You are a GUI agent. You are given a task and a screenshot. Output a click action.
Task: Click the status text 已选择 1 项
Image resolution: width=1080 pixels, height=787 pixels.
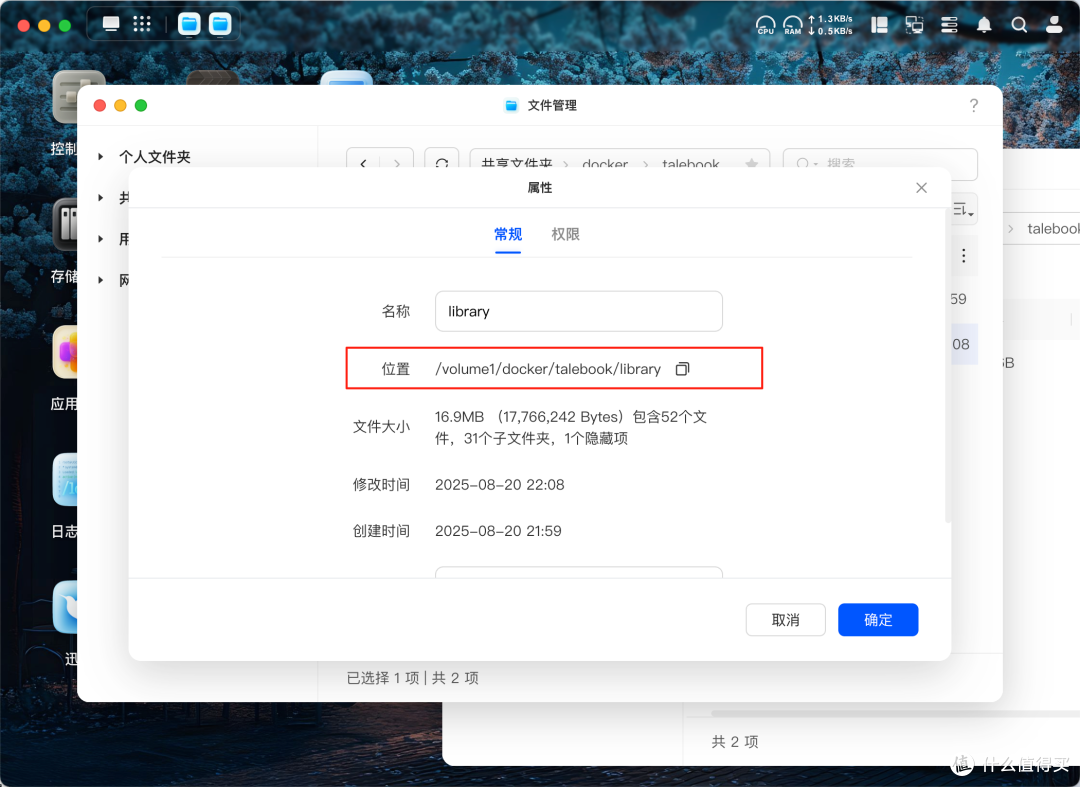[383, 678]
